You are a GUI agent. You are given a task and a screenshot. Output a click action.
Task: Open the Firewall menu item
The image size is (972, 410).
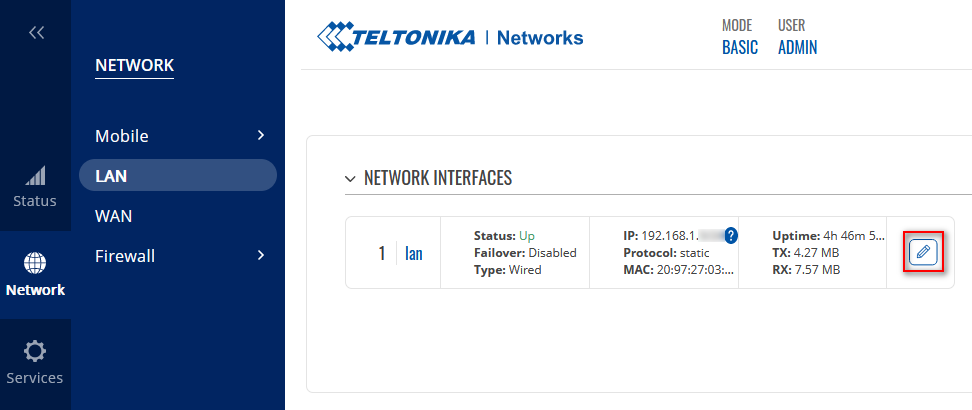(125, 255)
